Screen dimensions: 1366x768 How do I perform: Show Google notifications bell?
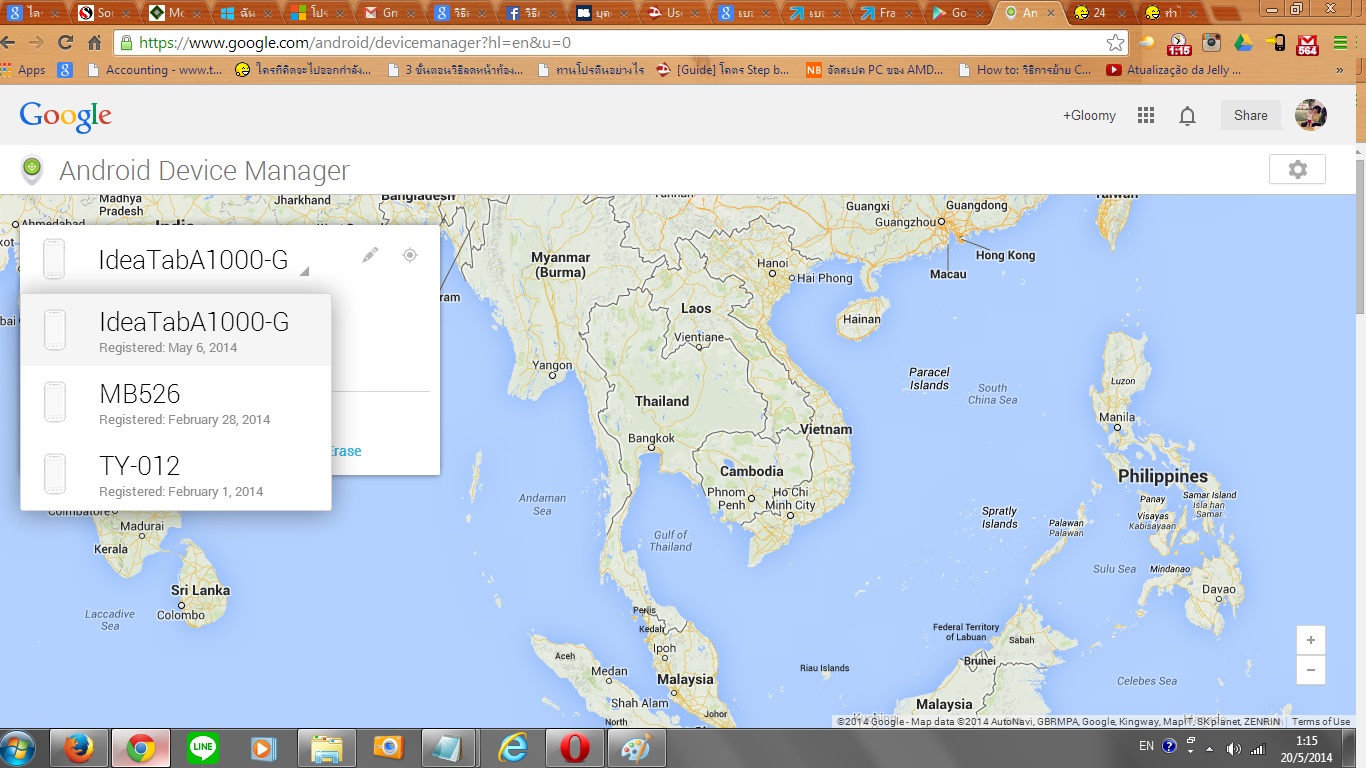(1187, 116)
